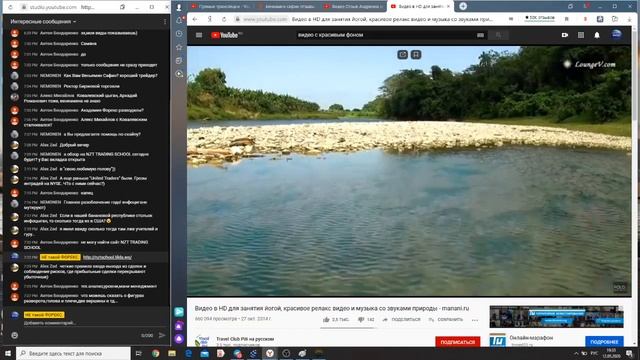Open YouTube notifications bell
Image resolution: width=640 pixels, height=360 pixels.
tap(597, 35)
